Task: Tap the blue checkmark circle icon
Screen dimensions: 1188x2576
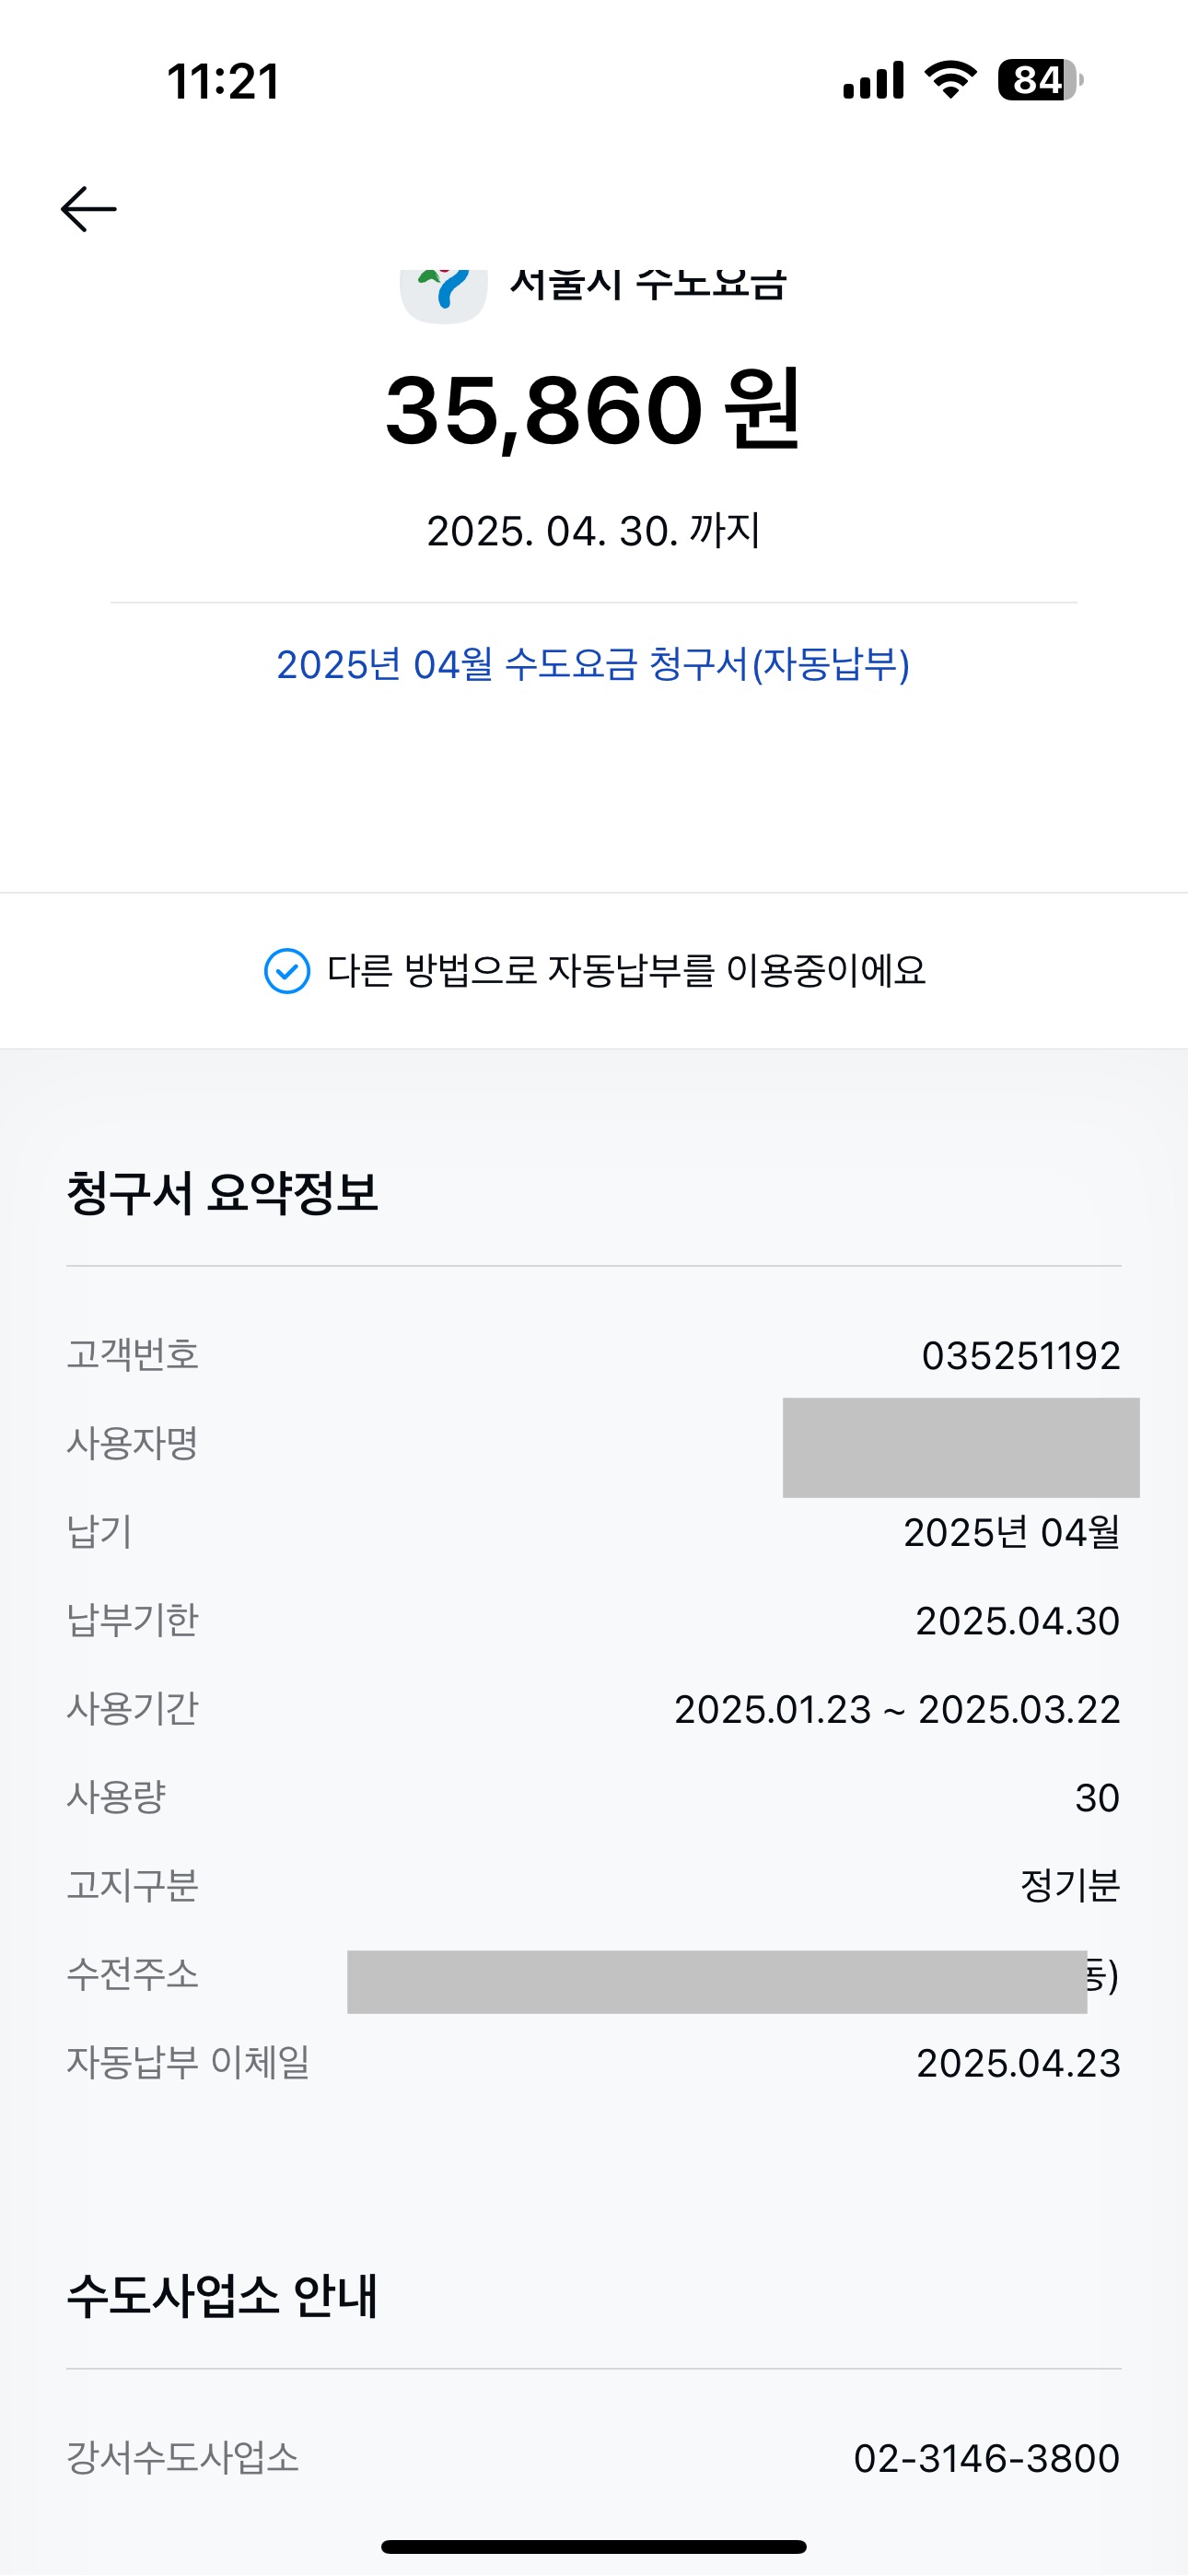Action: click(x=287, y=971)
